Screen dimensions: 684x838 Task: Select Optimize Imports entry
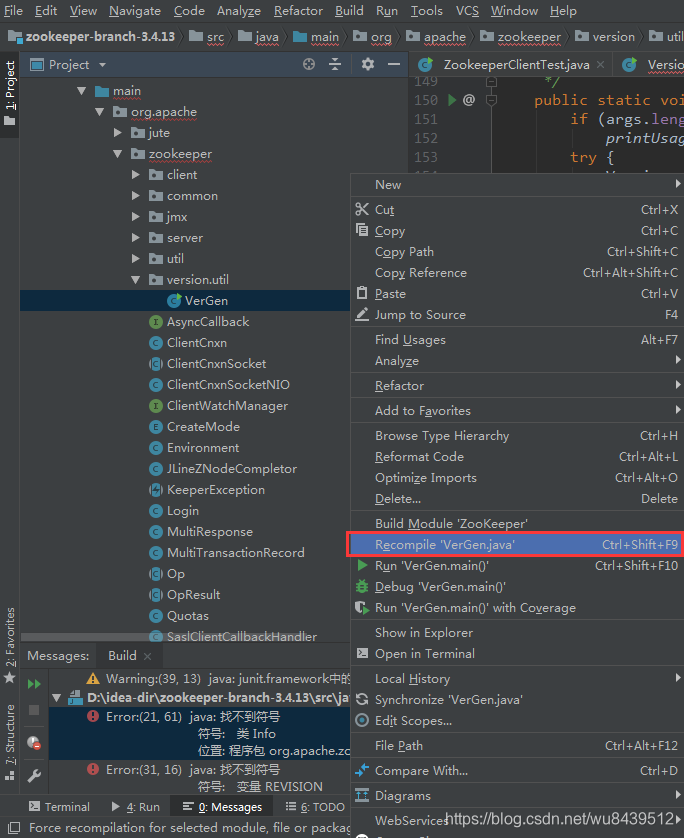(x=517, y=478)
